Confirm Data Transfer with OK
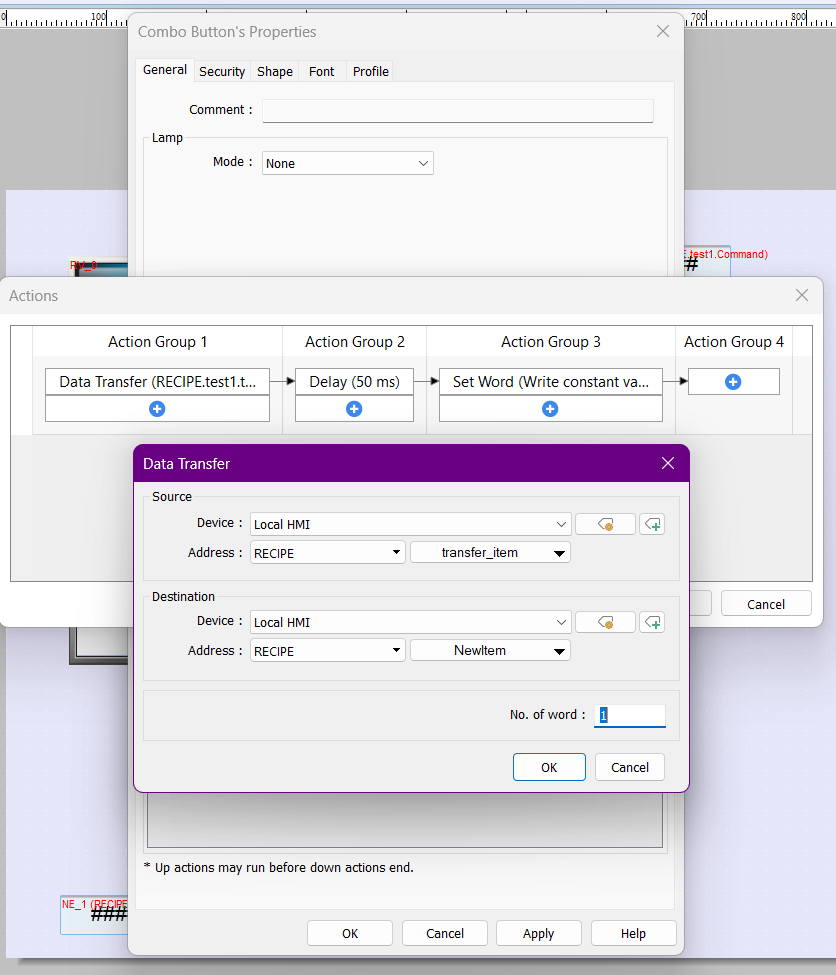 [549, 767]
